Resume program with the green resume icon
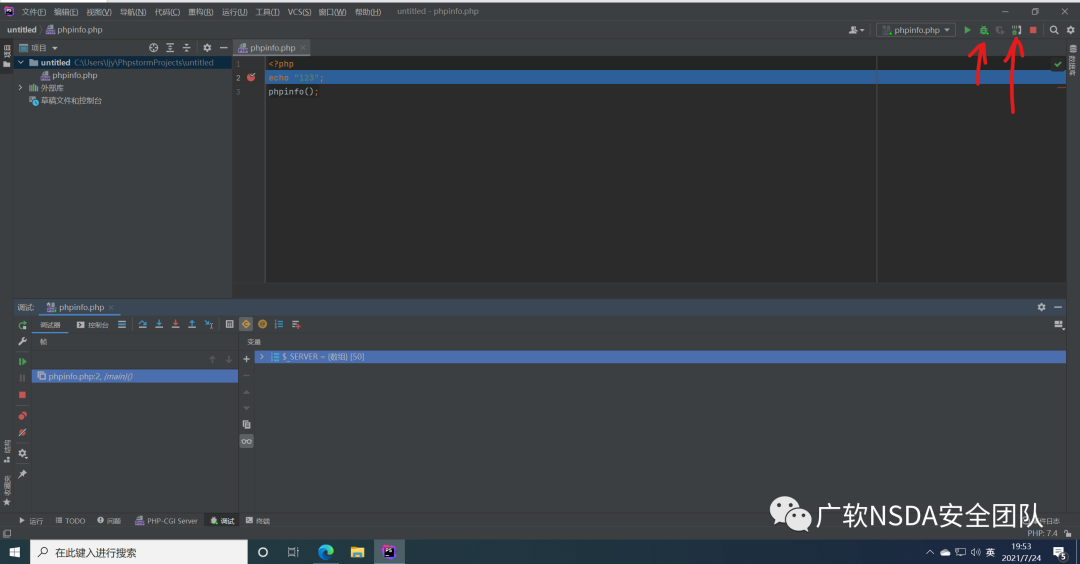This screenshot has height=564, width=1080. coord(23,362)
